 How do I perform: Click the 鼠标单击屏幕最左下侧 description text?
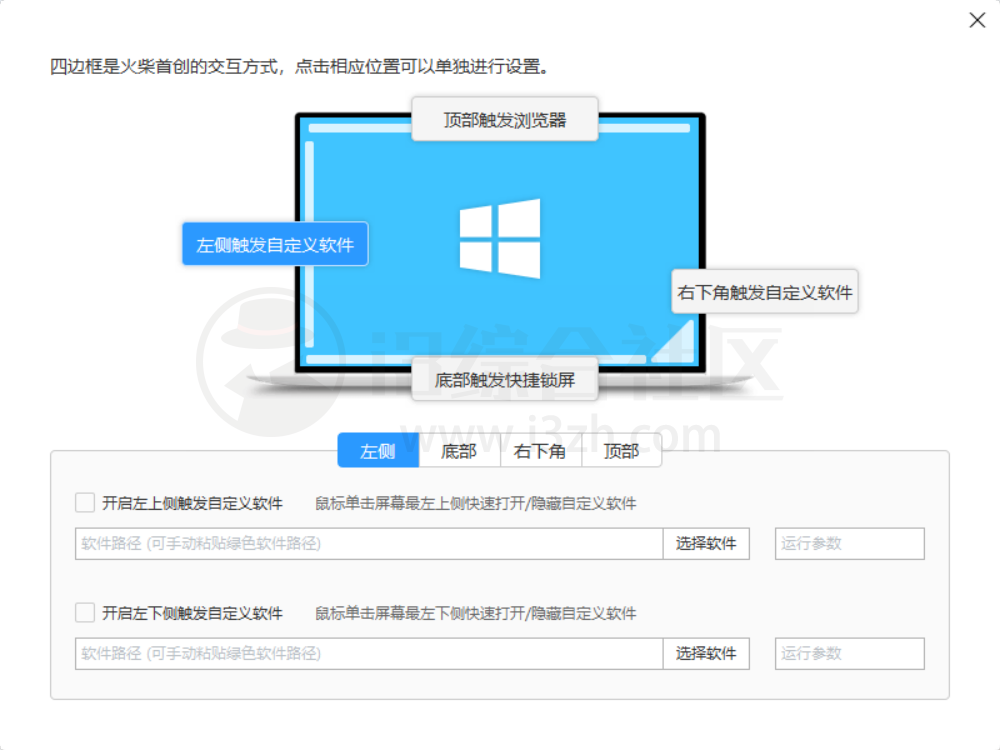coord(476,614)
